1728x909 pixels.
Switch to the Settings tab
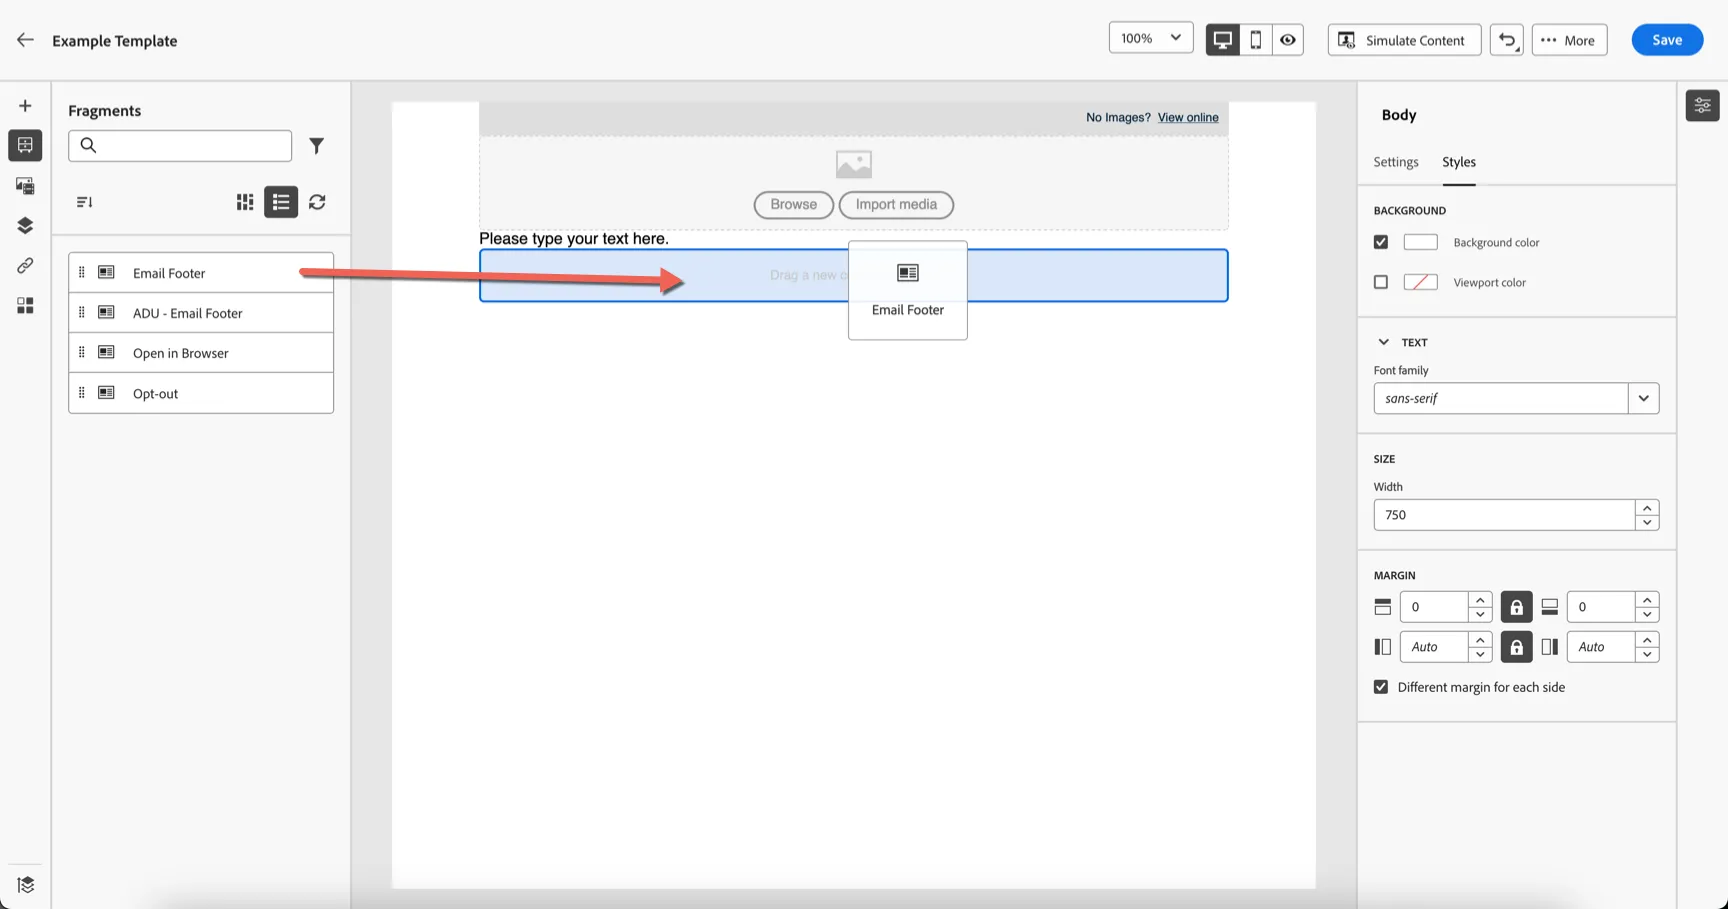(1395, 162)
